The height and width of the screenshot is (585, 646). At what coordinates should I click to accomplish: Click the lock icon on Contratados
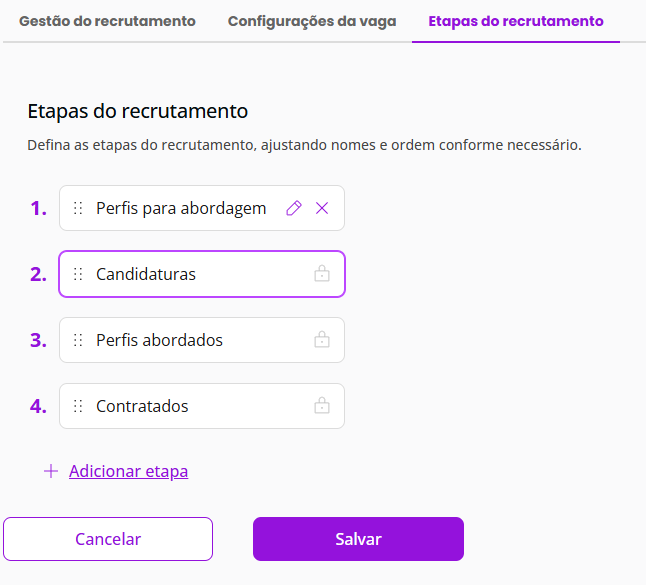[x=322, y=406]
